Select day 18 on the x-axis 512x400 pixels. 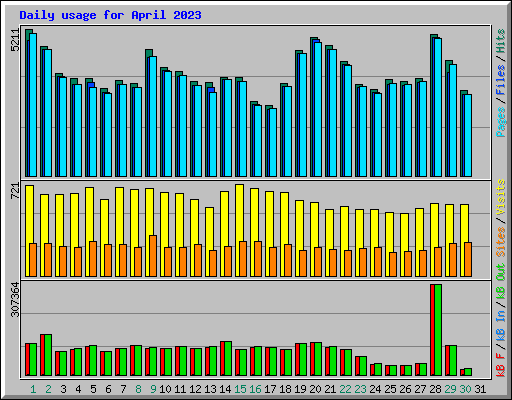(x=285, y=389)
